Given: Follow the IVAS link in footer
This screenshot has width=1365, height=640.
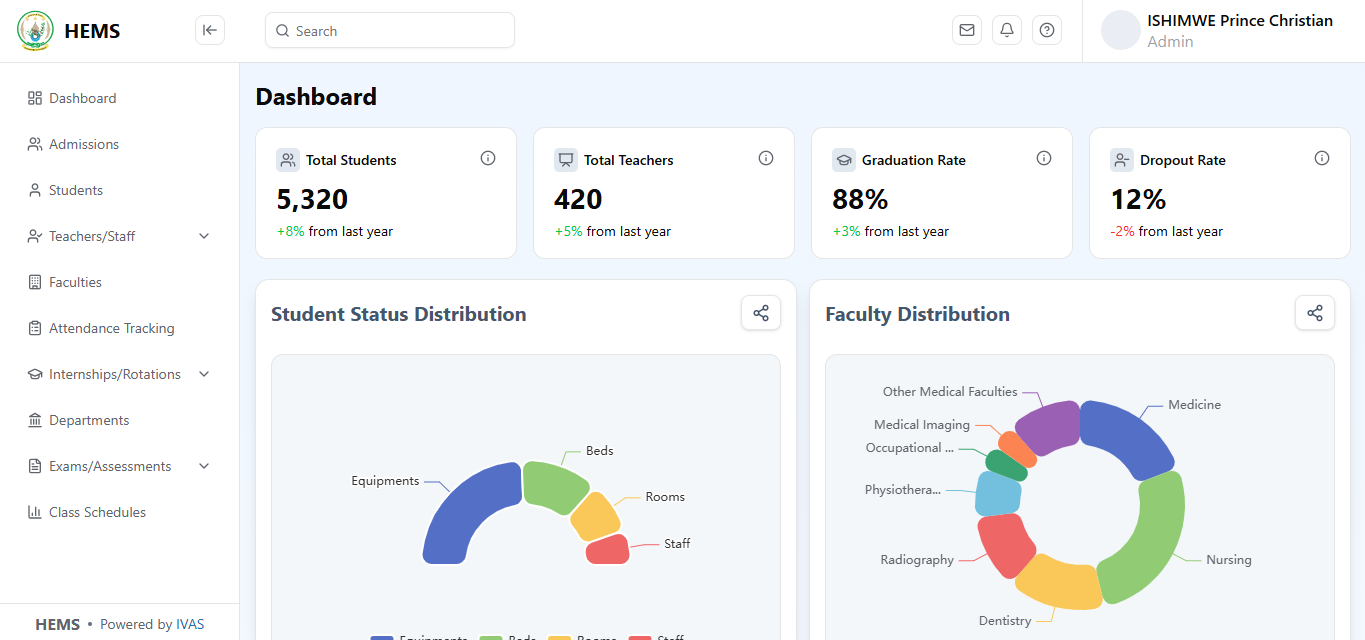Looking at the screenshot, I should [x=190, y=624].
